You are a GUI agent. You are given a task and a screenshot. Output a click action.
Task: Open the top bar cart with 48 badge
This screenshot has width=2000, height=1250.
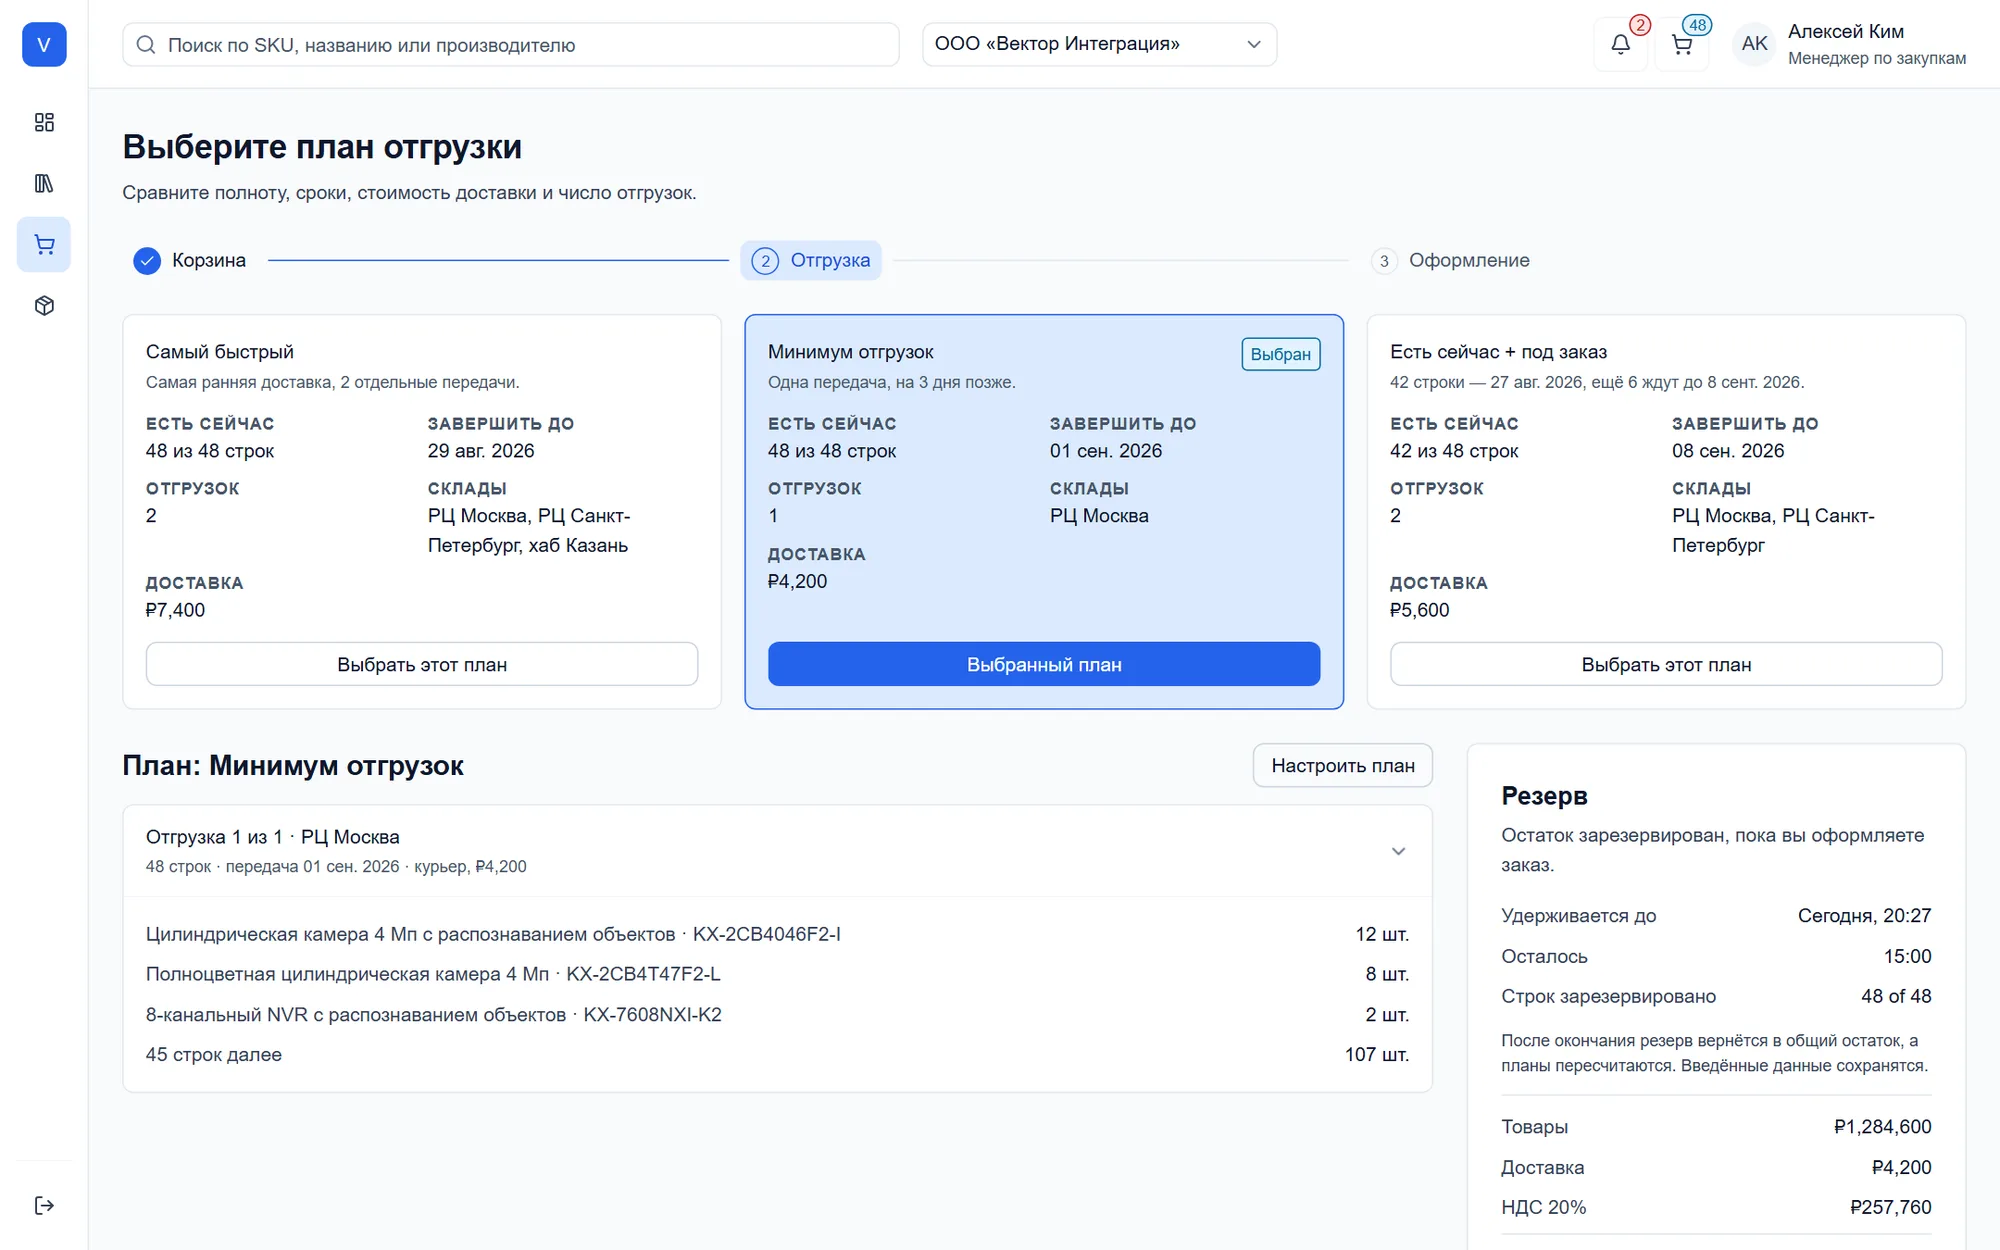(1682, 44)
